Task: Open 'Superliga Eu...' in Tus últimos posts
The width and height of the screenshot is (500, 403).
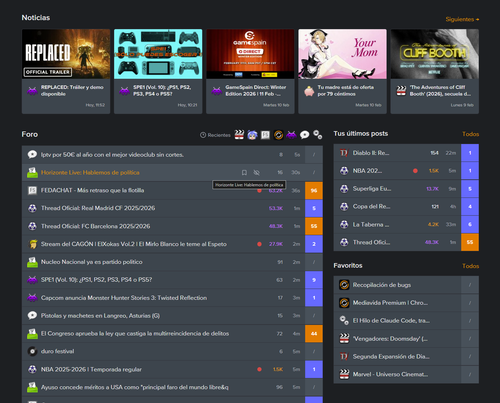Action: point(372,189)
